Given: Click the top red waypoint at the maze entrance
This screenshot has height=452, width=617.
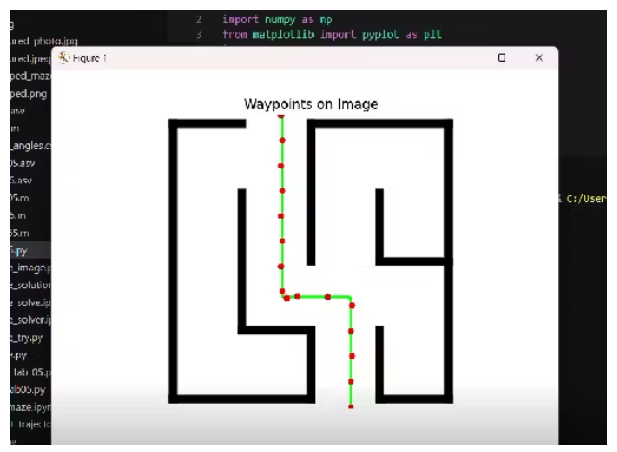Looking at the screenshot, I should tap(281, 117).
